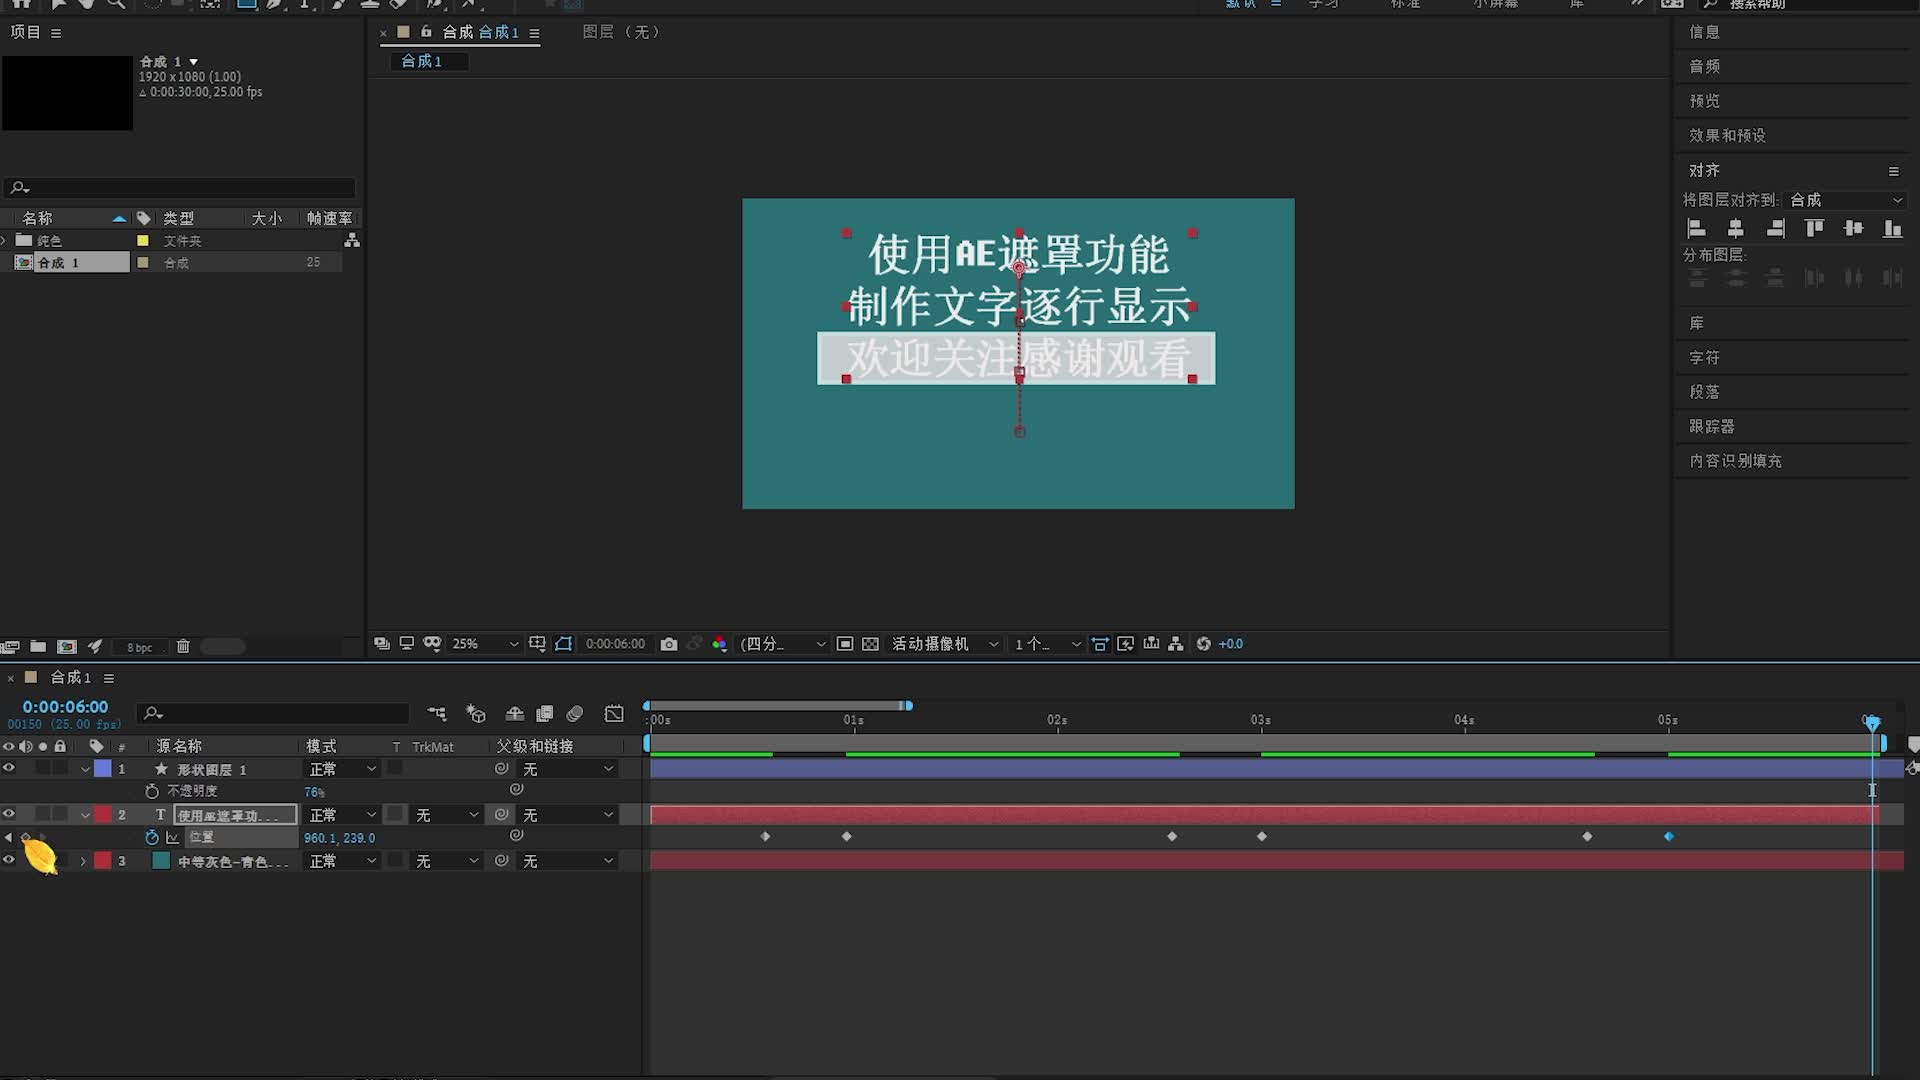Open the Graph Editor in the timeline
Screen dimensions: 1920x1080
(x=614, y=713)
